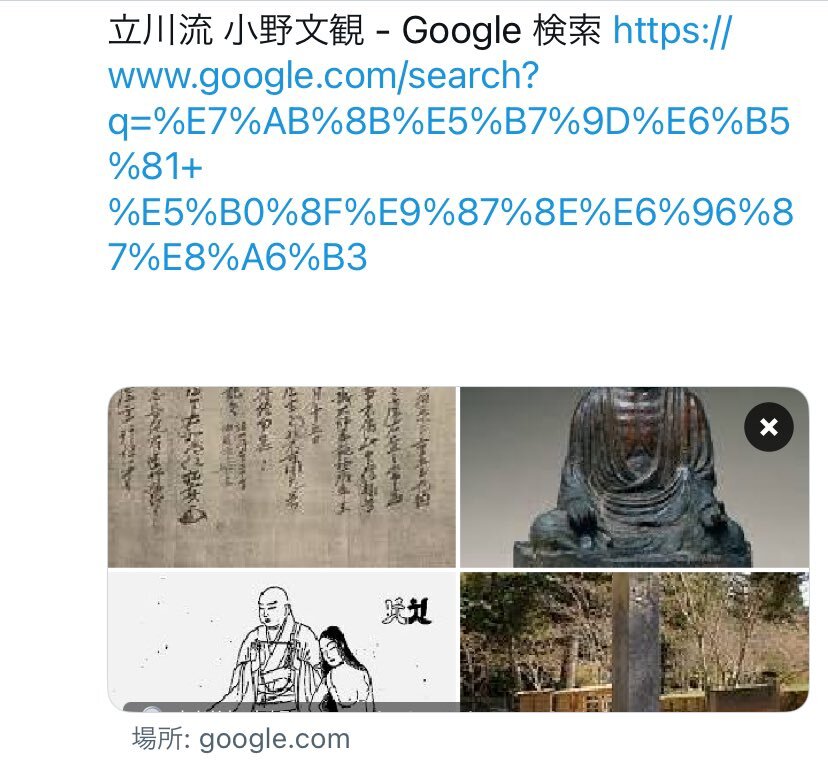Tap the final "7%E8%A6%B3" link line
This screenshot has height=777, width=828.
[237, 258]
